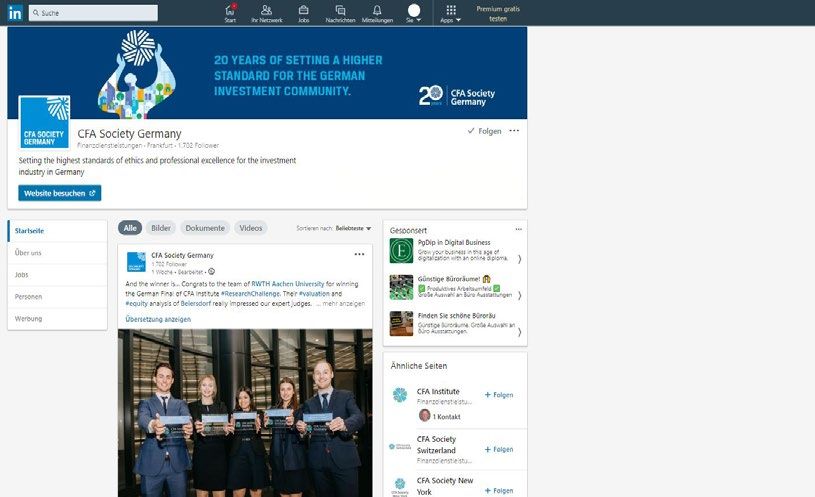
Task: Select the Jobs sidebar tab
Action: [57, 274]
